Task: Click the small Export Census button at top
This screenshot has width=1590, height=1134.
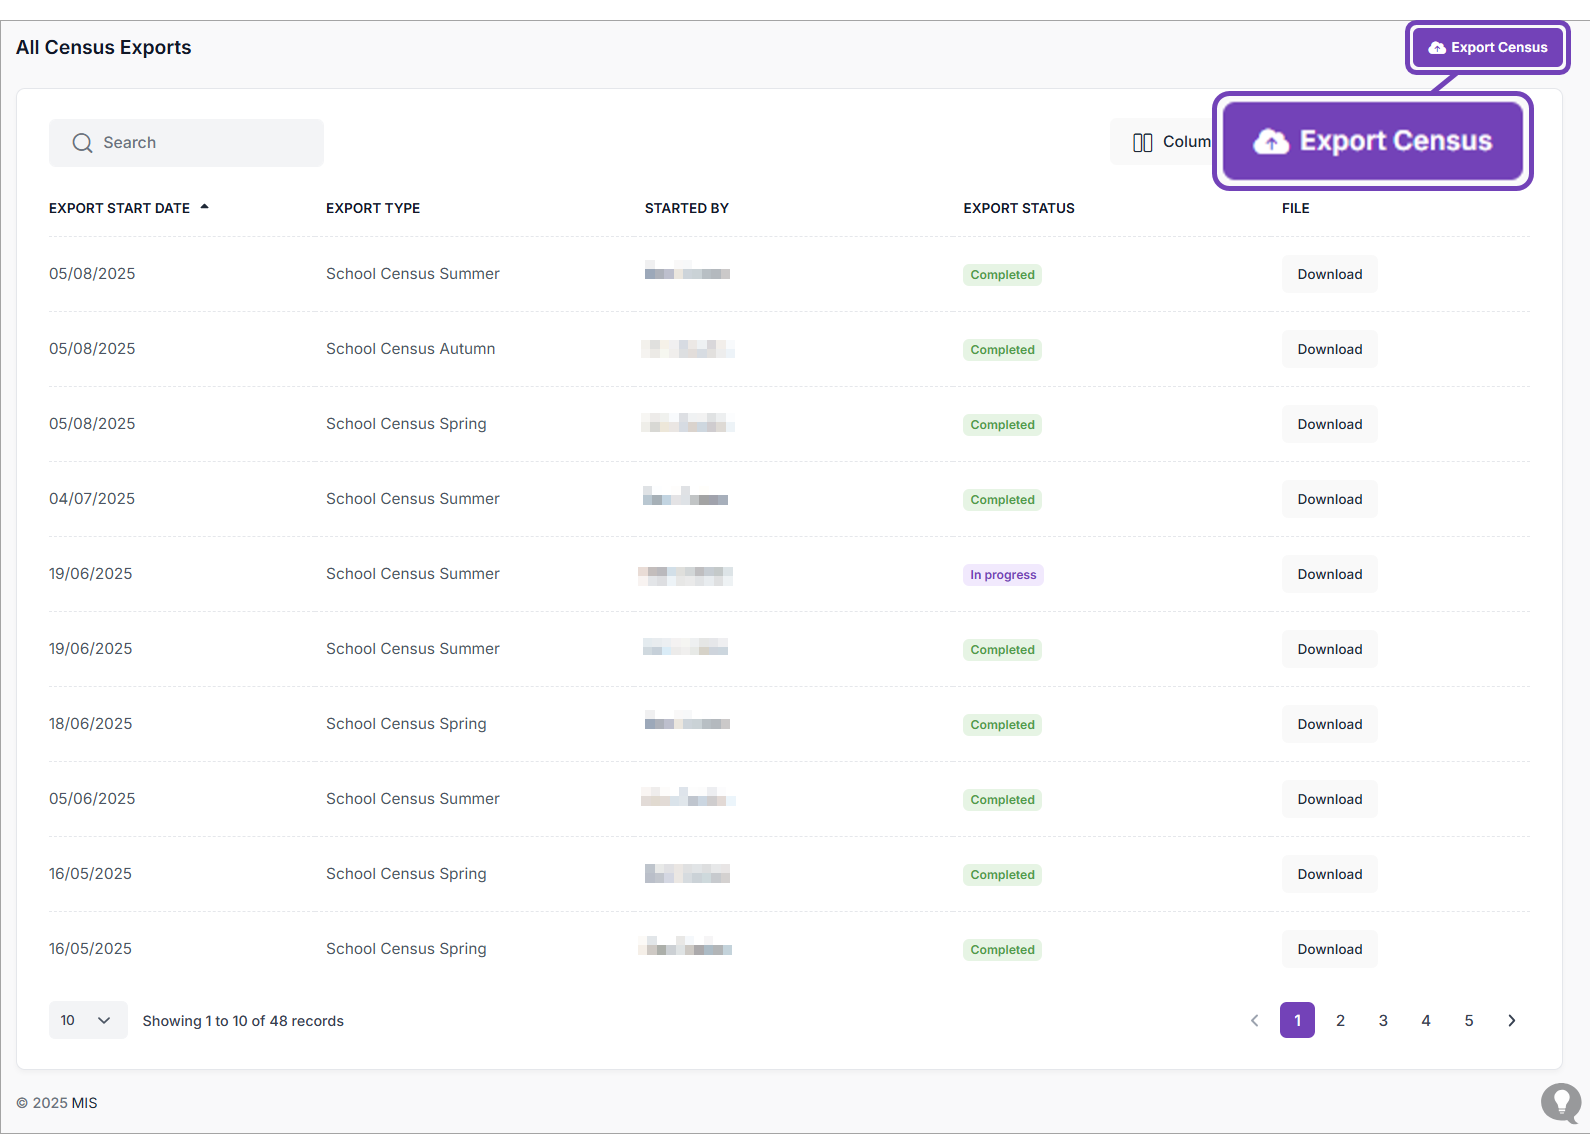Action: (1487, 47)
